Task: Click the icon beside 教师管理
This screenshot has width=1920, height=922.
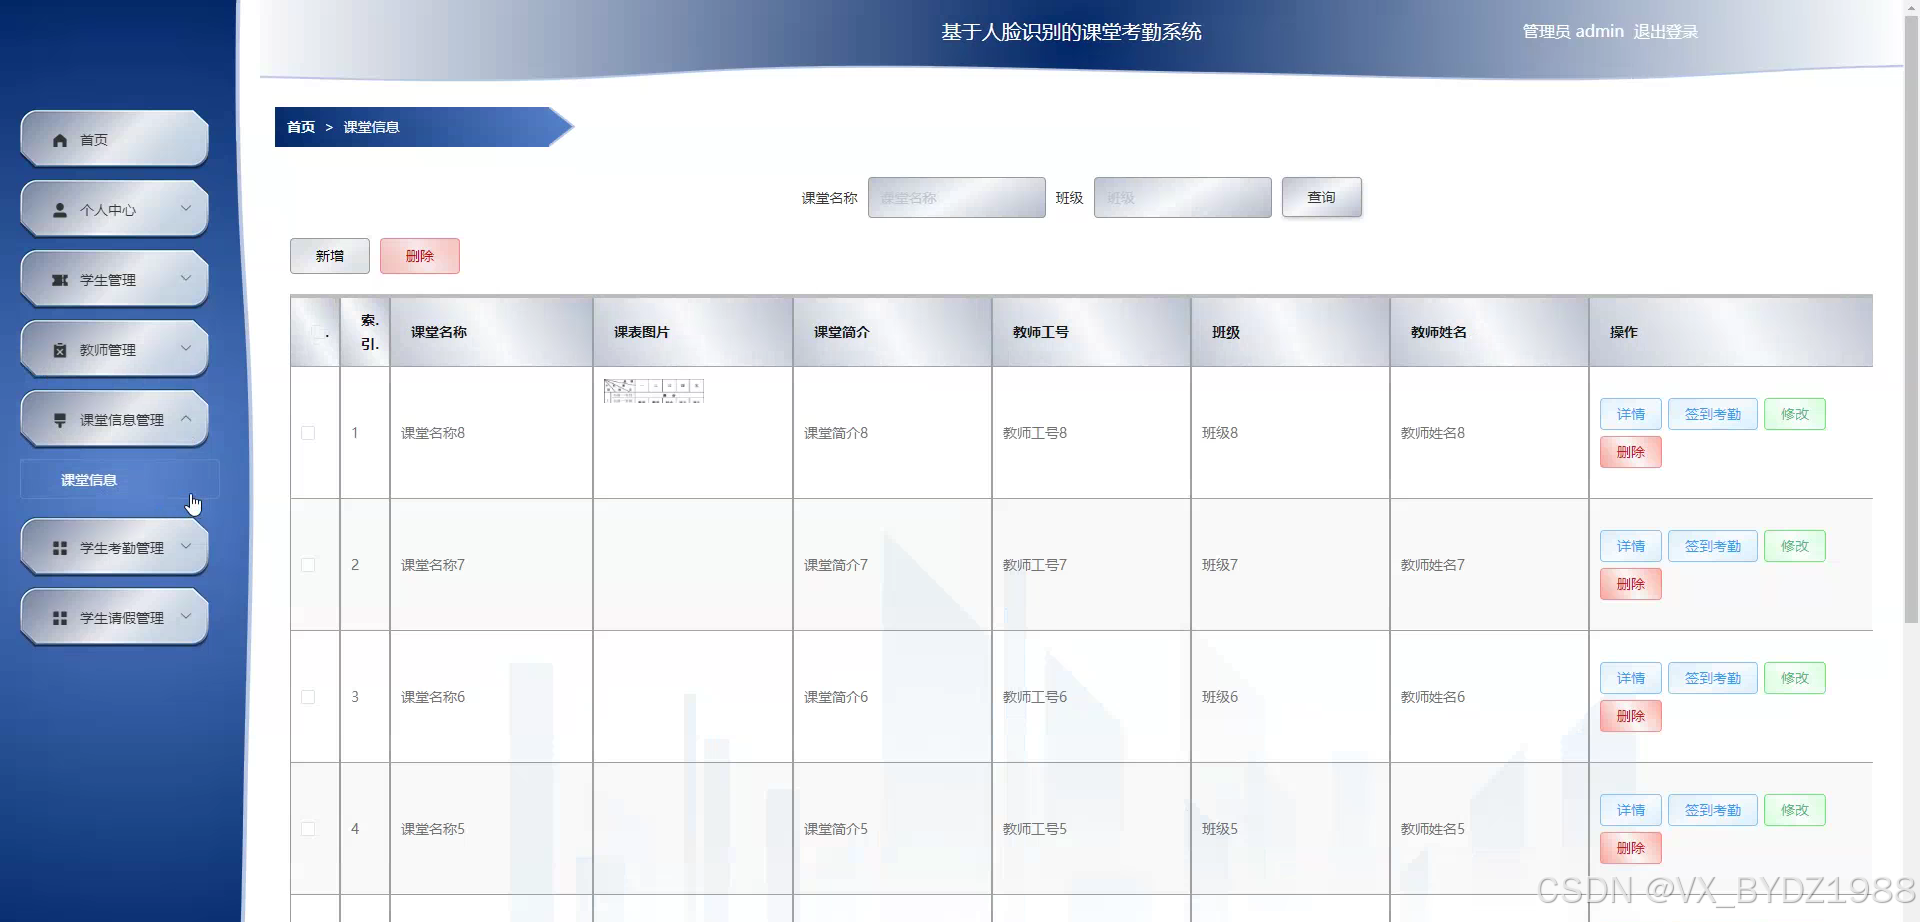Action: coord(60,350)
